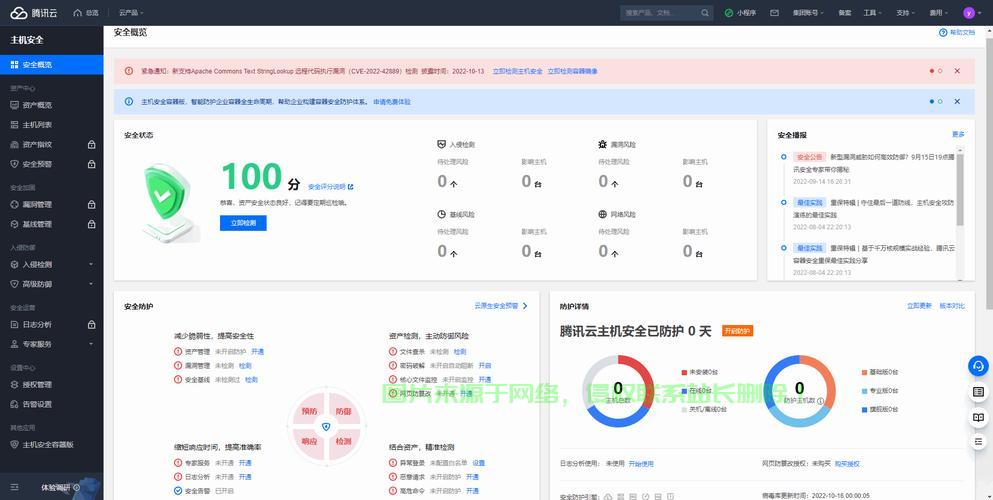
Task: Expand the 集团账号 dropdown
Action: coord(808,13)
